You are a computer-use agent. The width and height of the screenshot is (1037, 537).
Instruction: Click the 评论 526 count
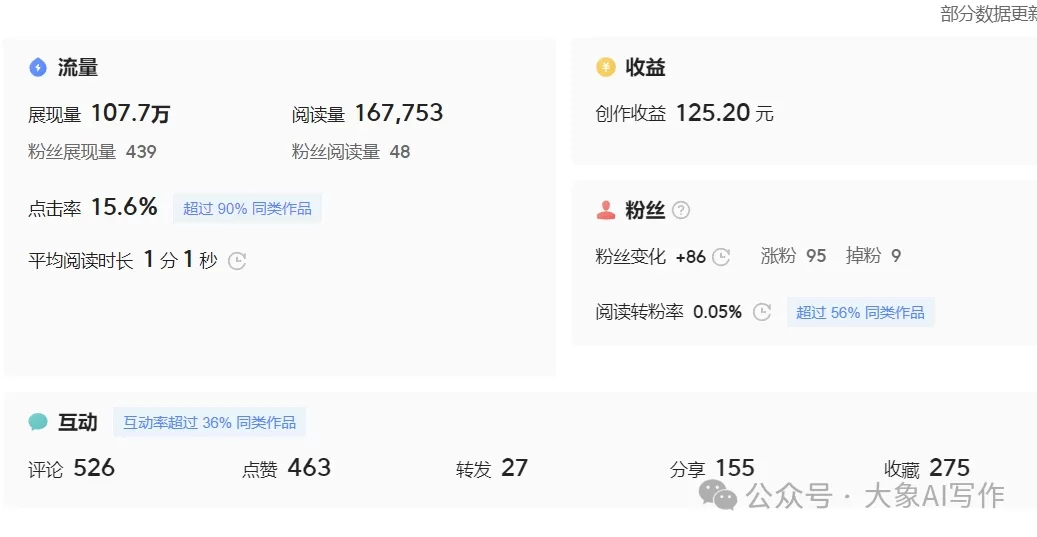[x=94, y=468]
